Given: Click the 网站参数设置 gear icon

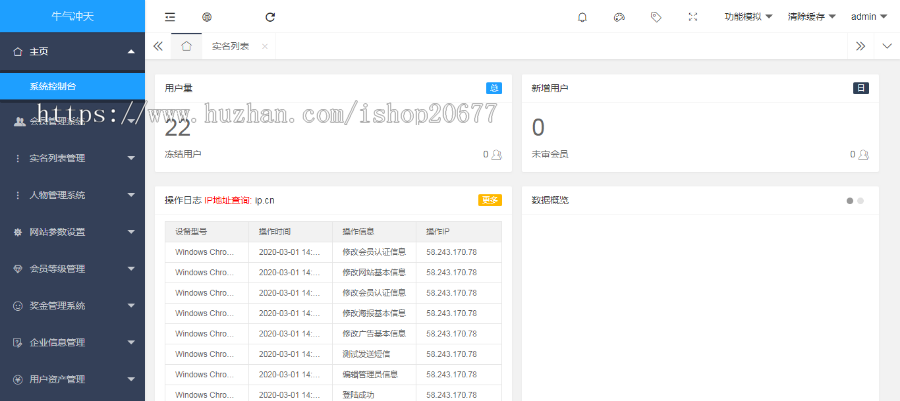Looking at the screenshot, I should point(17,232).
